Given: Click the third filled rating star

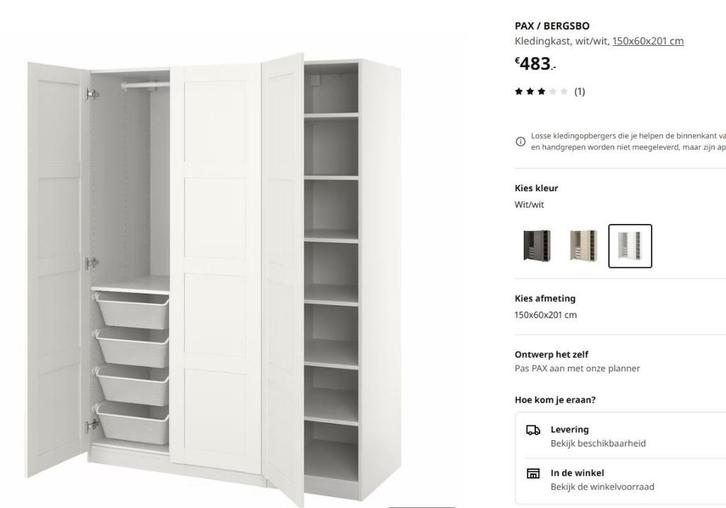Looking at the screenshot, I should click(x=541, y=92).
